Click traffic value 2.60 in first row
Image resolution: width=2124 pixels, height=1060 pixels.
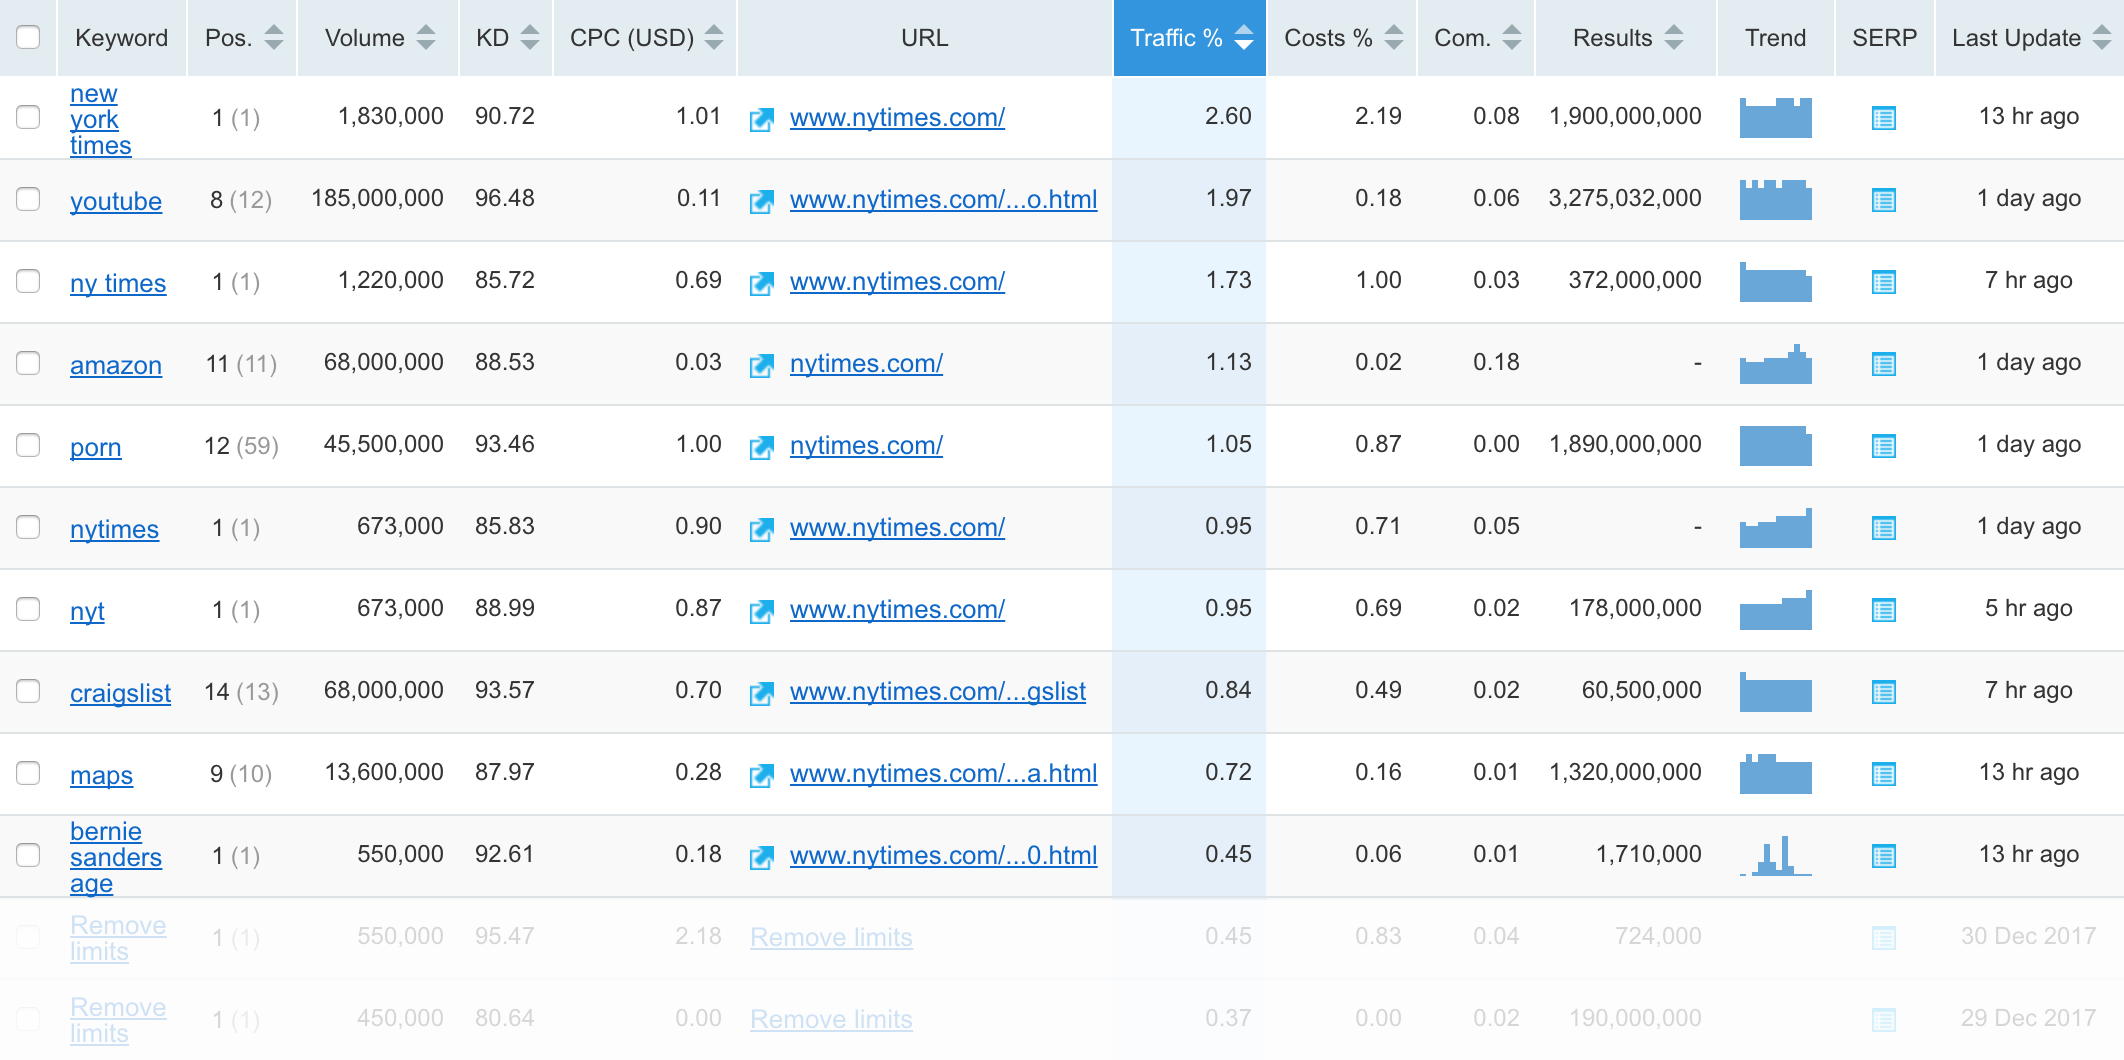coord(1228,116)
